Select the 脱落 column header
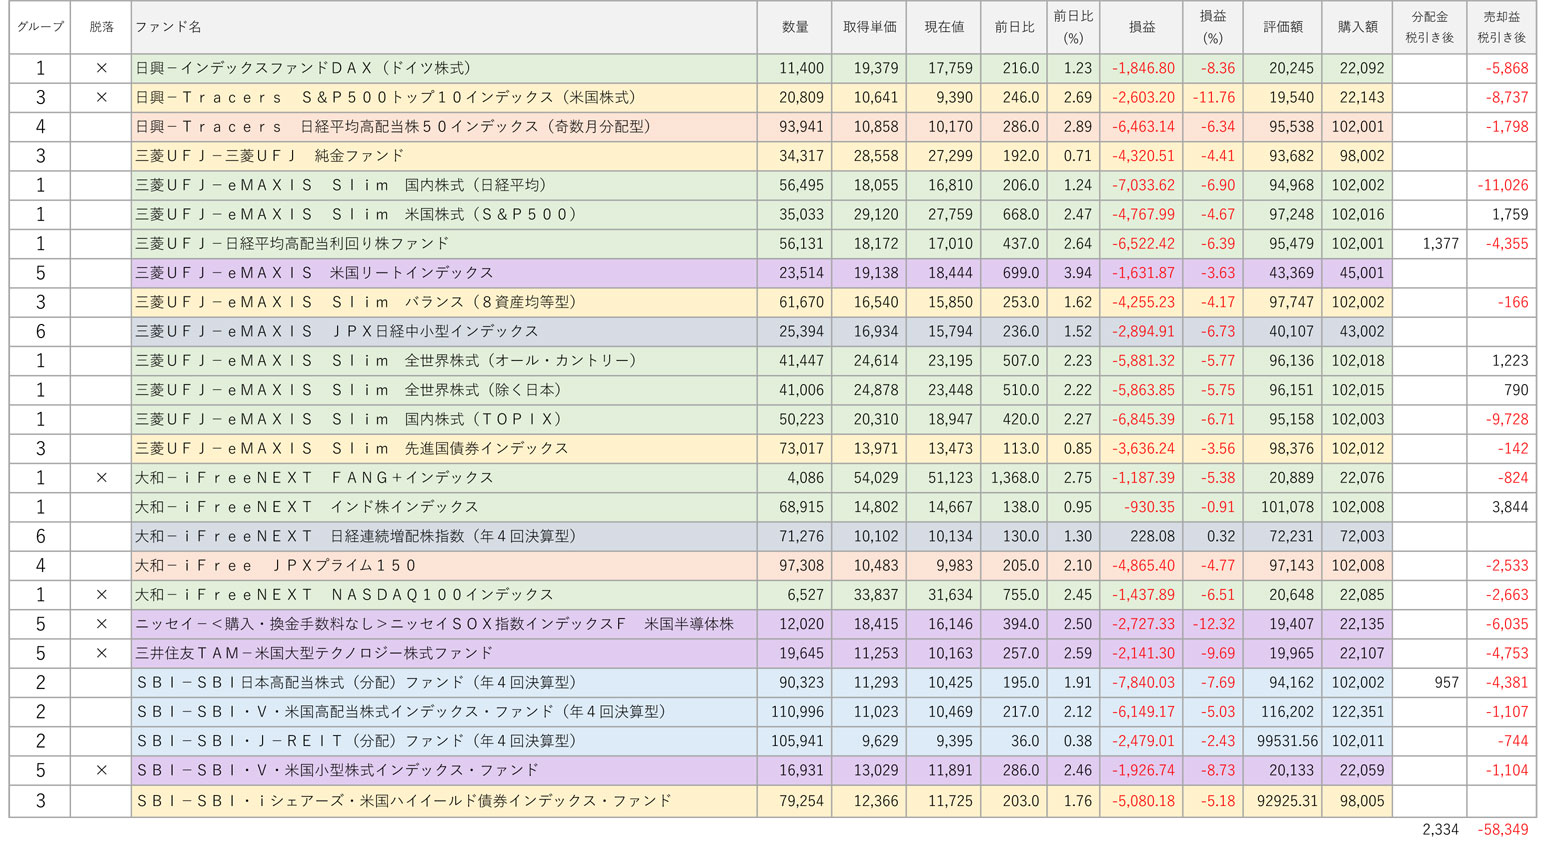This screenshot has height=843, width=1551. pyautogui.click(x=101, y=27)
